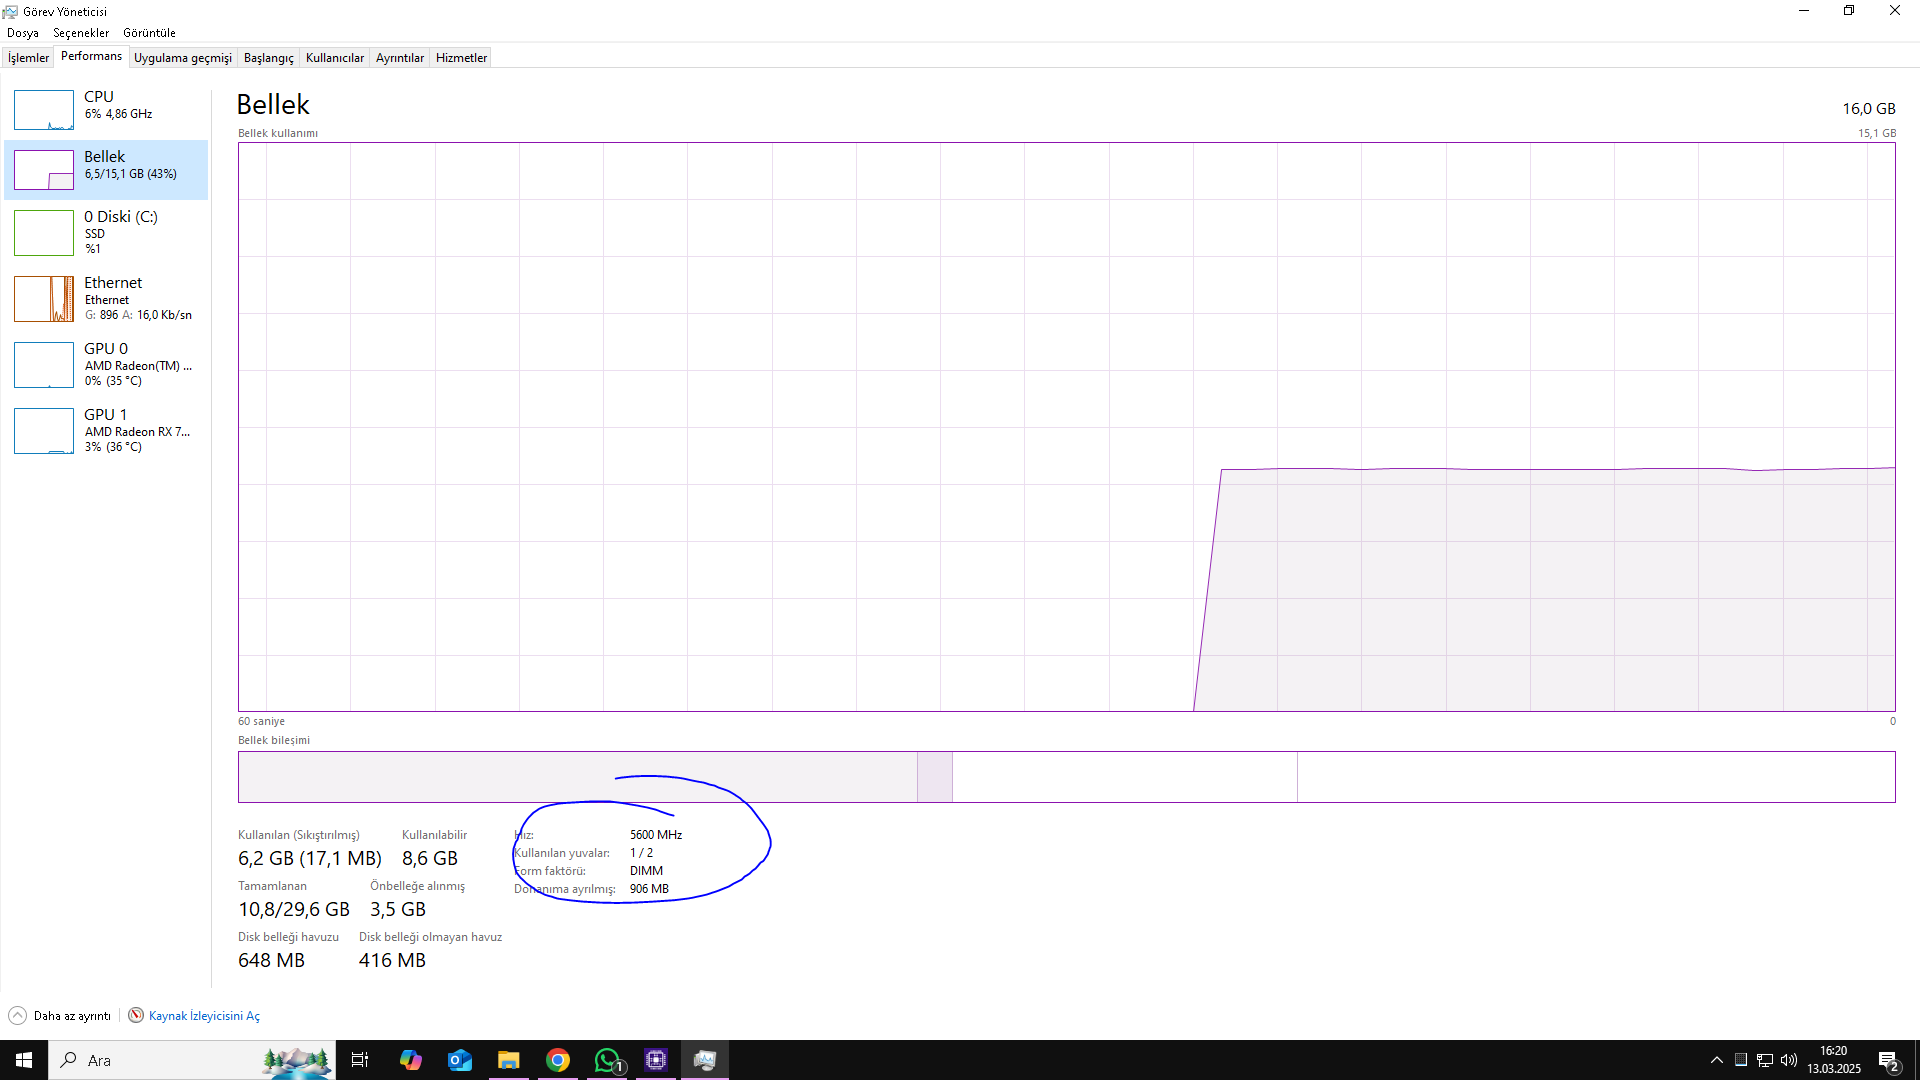This screenshot has height=1080, width=1920.
Task: Click Kaynak İzleyicisini Aç link
Action: click(204, 1016)
